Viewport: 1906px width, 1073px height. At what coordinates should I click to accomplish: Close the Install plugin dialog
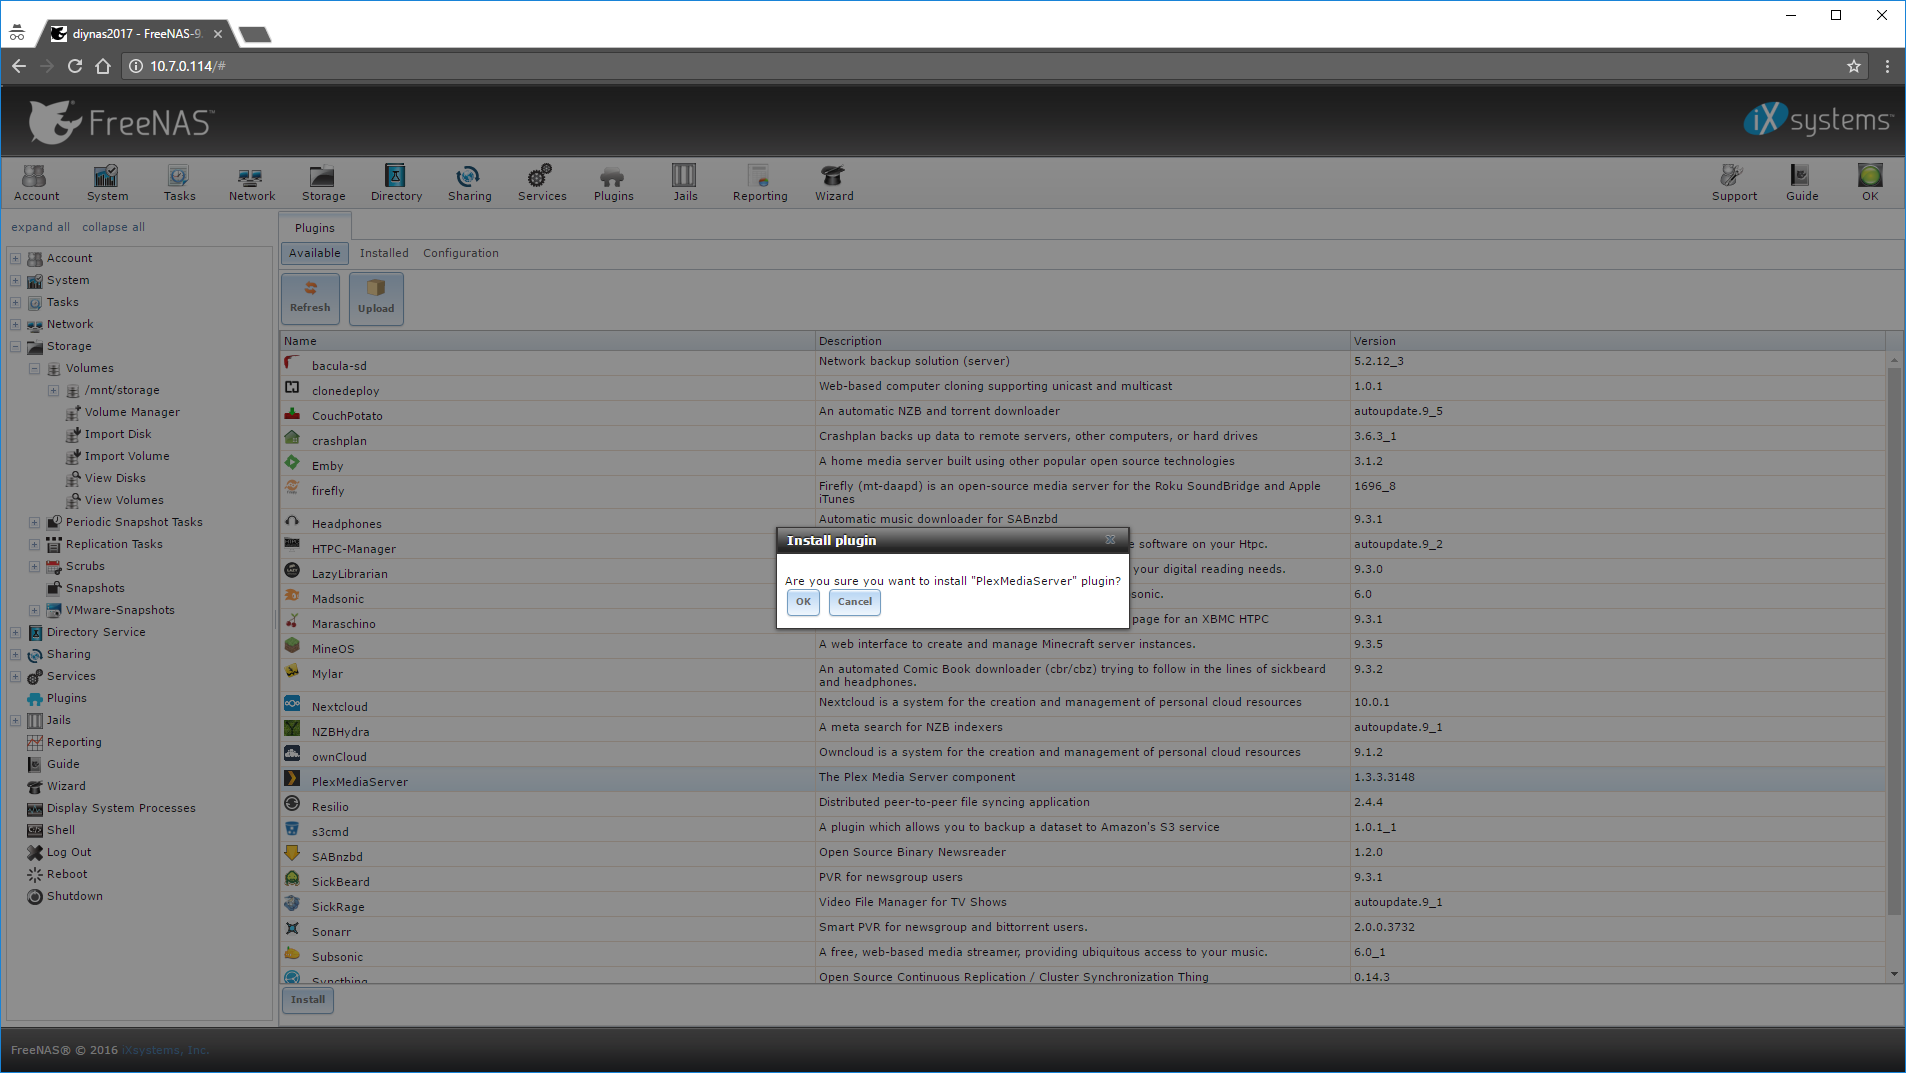(1110, 540)
